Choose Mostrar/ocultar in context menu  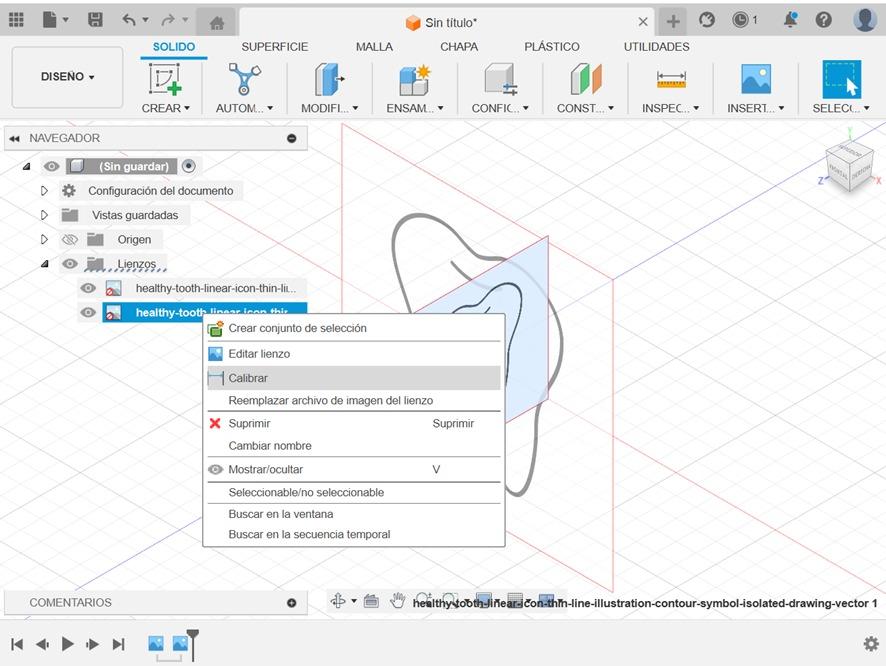pos(354,469)
